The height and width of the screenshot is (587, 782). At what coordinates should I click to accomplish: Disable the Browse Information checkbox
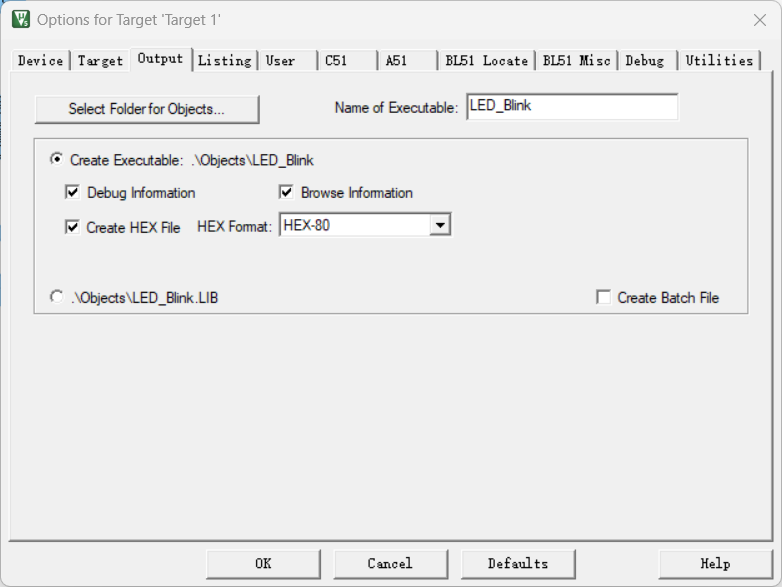click(286, 193)
